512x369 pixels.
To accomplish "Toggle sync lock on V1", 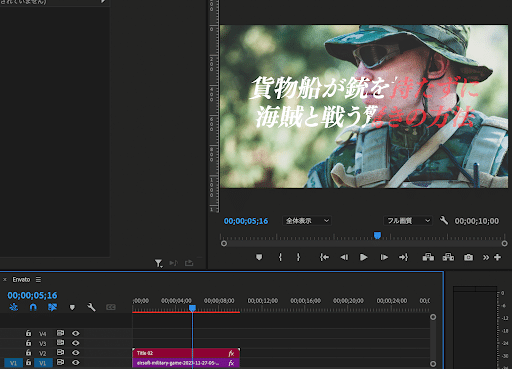I will coord(60,362).
